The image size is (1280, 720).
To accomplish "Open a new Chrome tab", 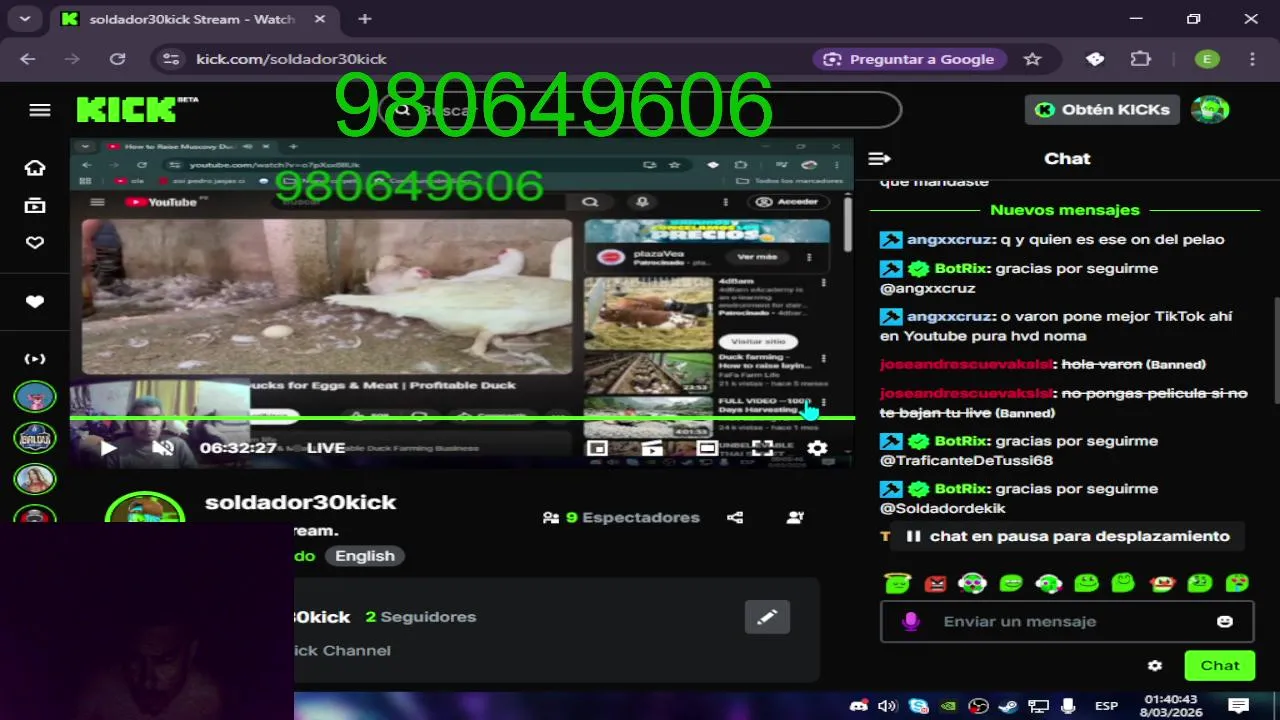I will (365, 19).
